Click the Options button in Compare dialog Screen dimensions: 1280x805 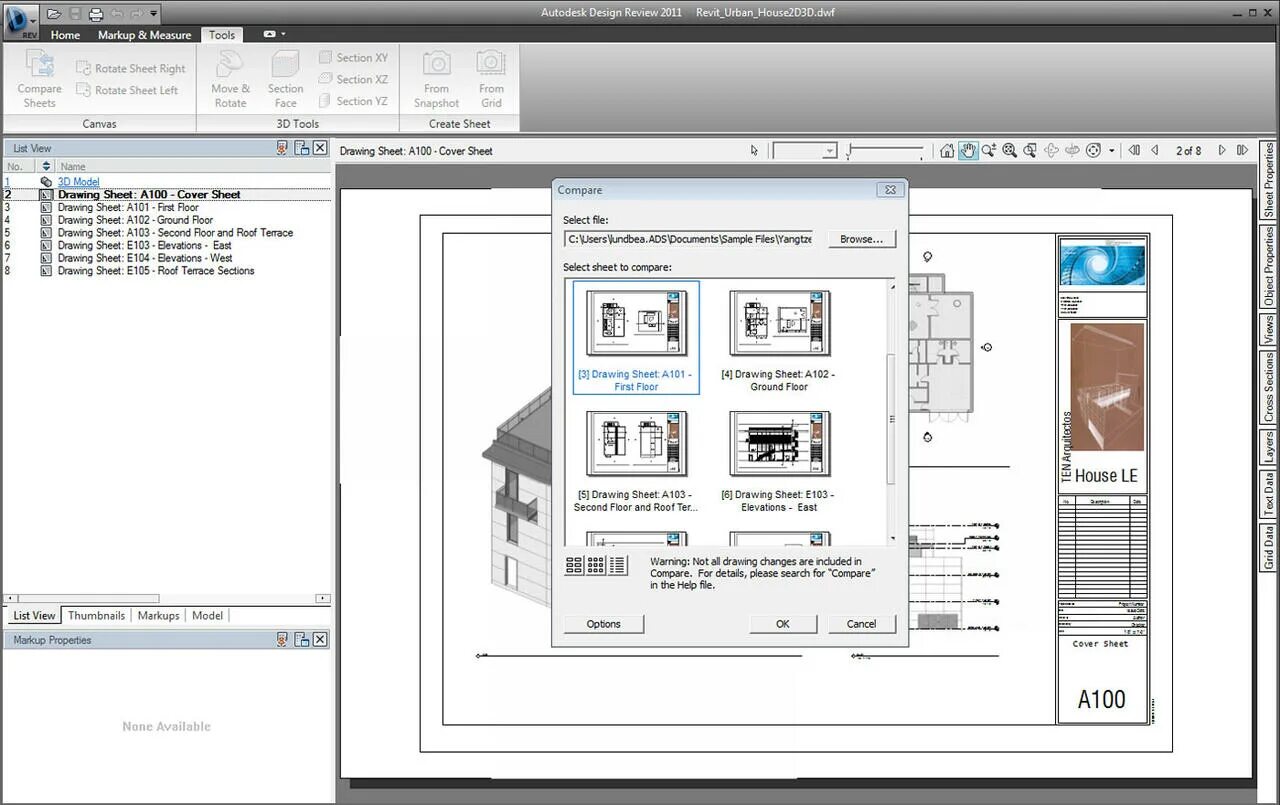[x=604, y=624]
